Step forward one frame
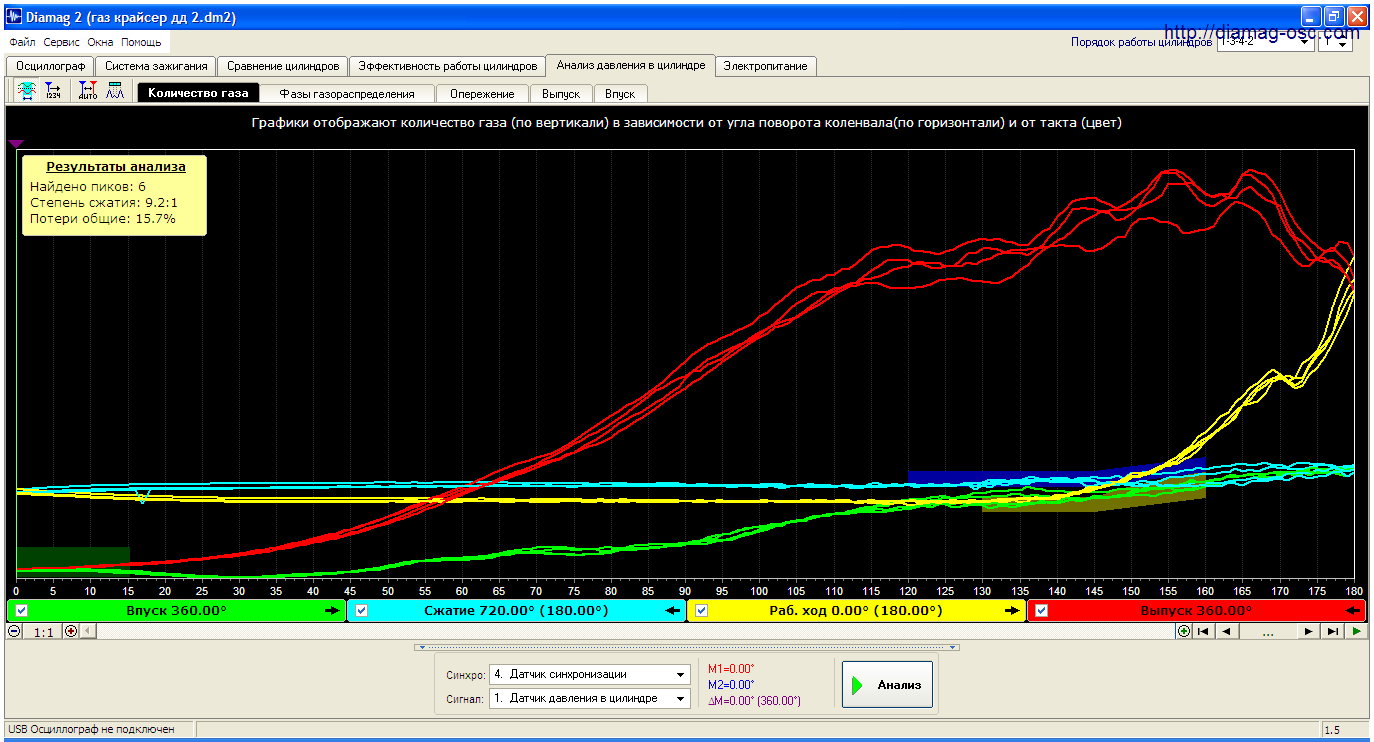The image size is (1374, 742). point(1308,631)
